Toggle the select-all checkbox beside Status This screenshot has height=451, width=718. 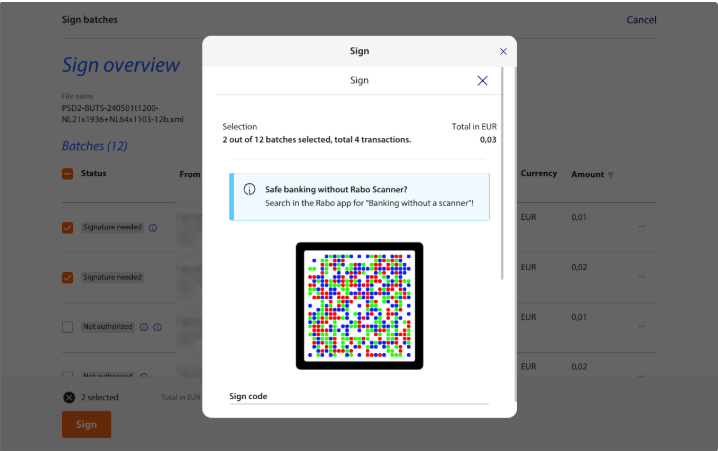67,174
